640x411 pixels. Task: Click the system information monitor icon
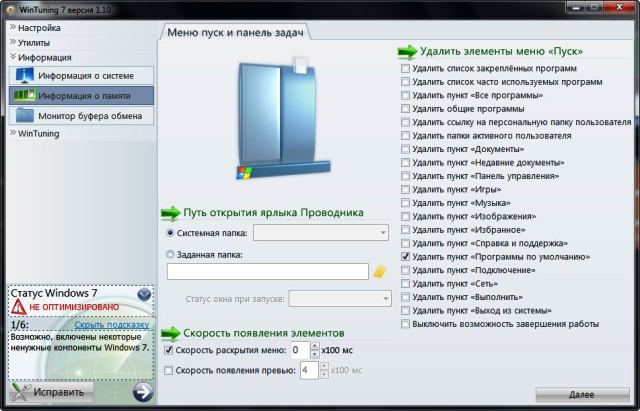click(x=24, y=76)
